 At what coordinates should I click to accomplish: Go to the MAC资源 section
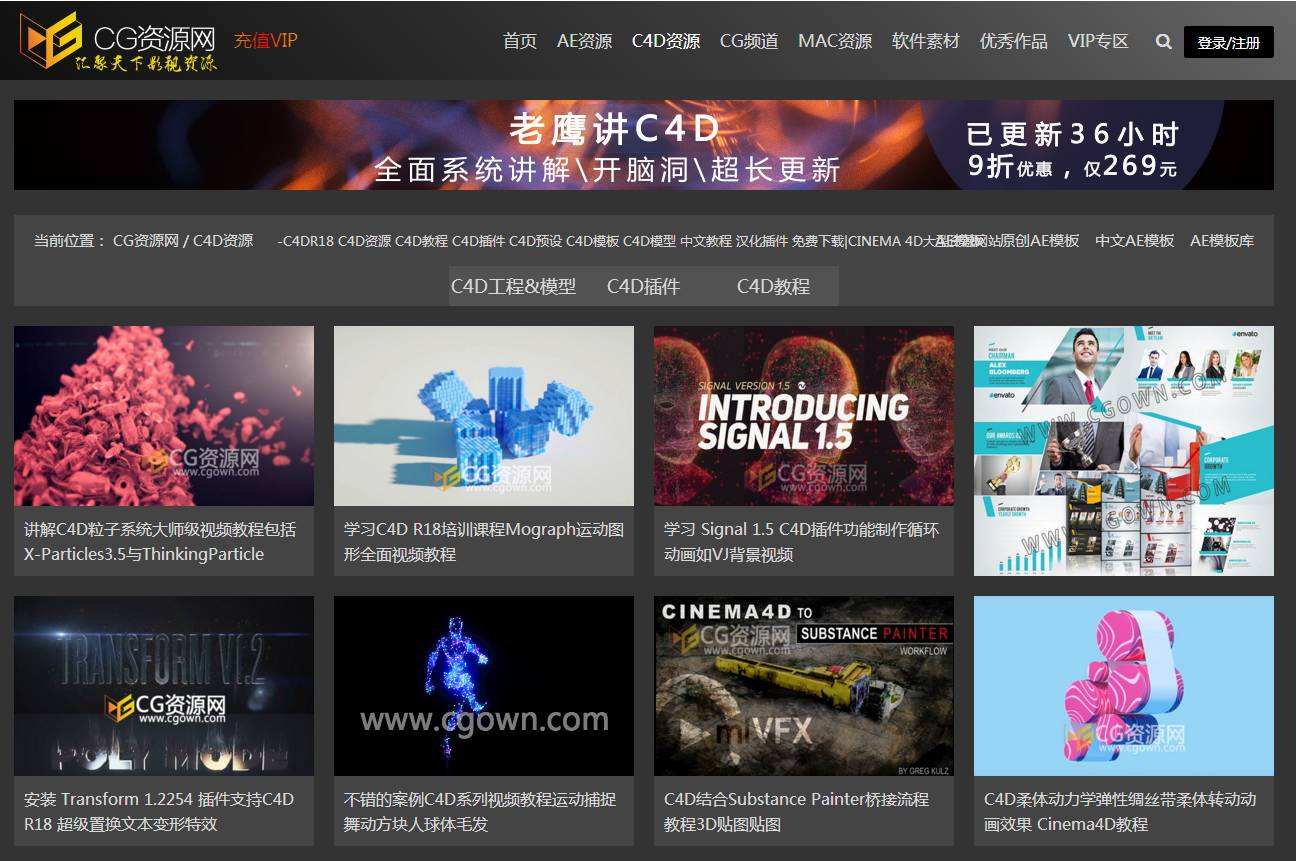pyautogui.click(x=835, y=42)
